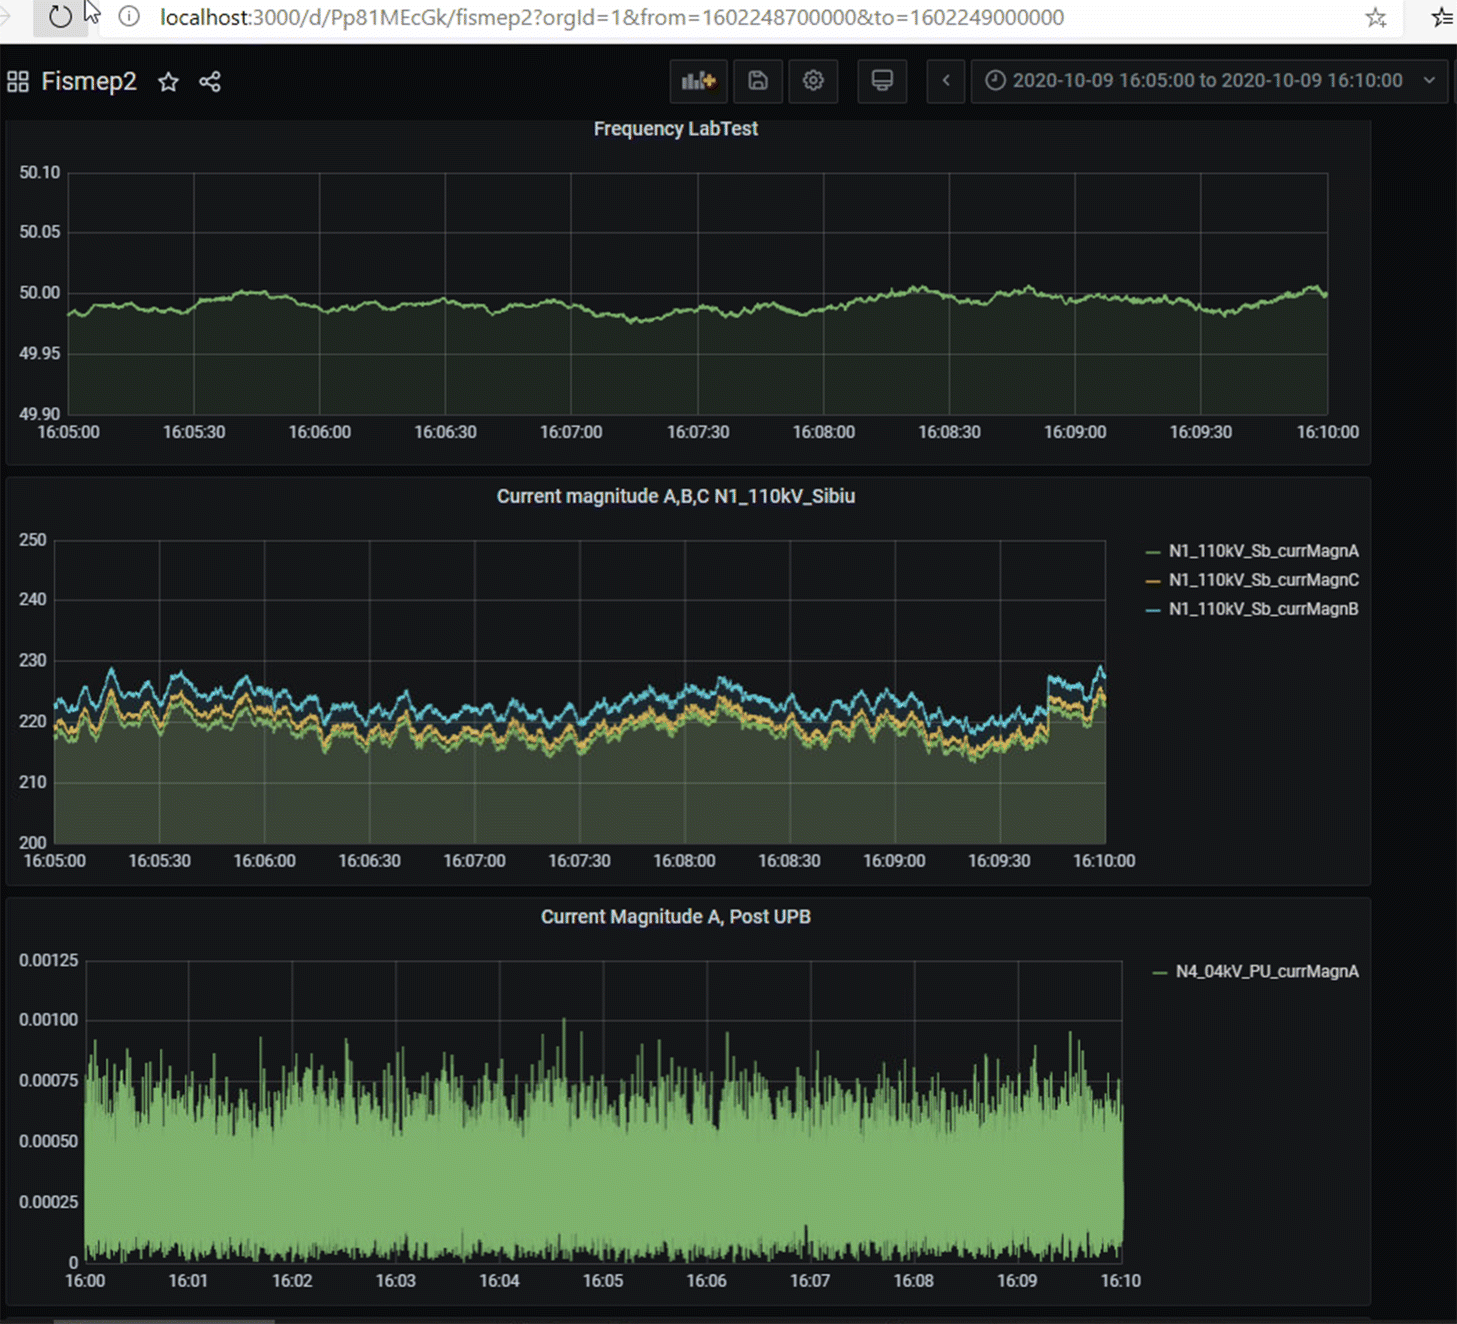The height and width of the screenshot is (1324, 1457).
Task: Toggle N1_110kV_Sb_currMagnB legend series
Action: [x=1263, y=609]
